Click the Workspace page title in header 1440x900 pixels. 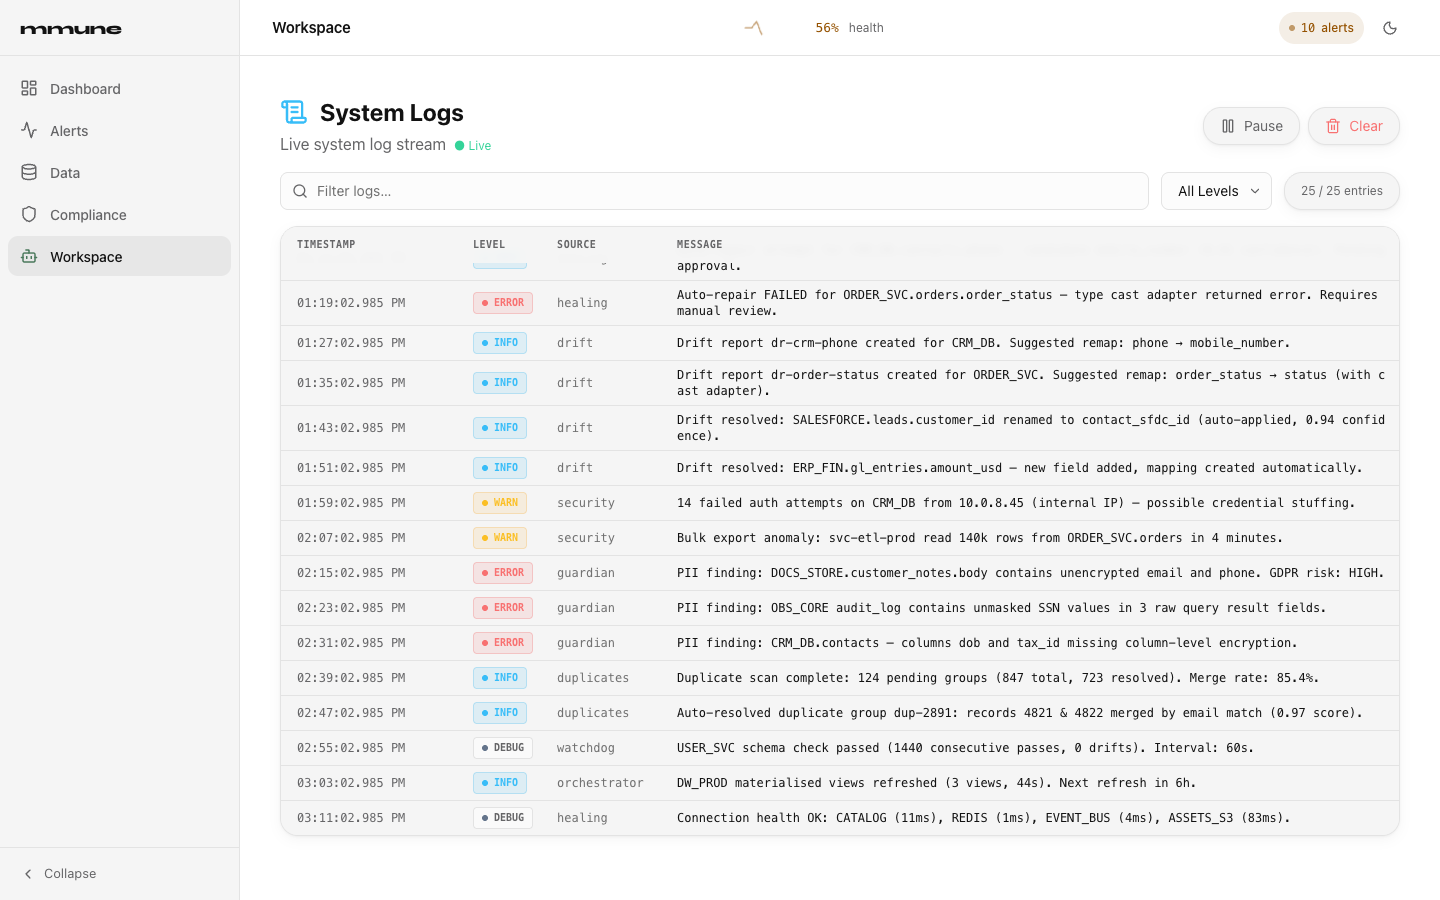(311, 28)
